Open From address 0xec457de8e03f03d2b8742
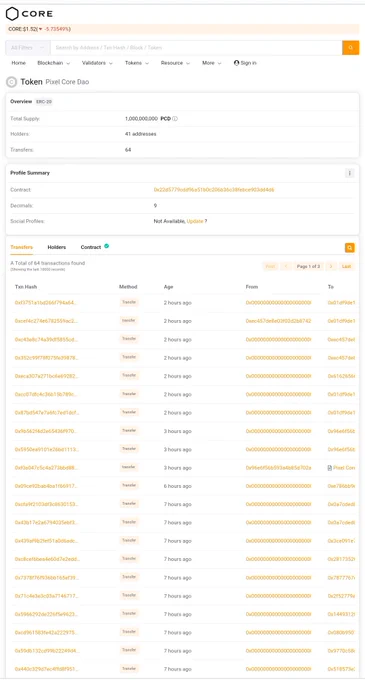Image resolution: width=365 pixels, height=680 pixels. [x=278, y=321]
